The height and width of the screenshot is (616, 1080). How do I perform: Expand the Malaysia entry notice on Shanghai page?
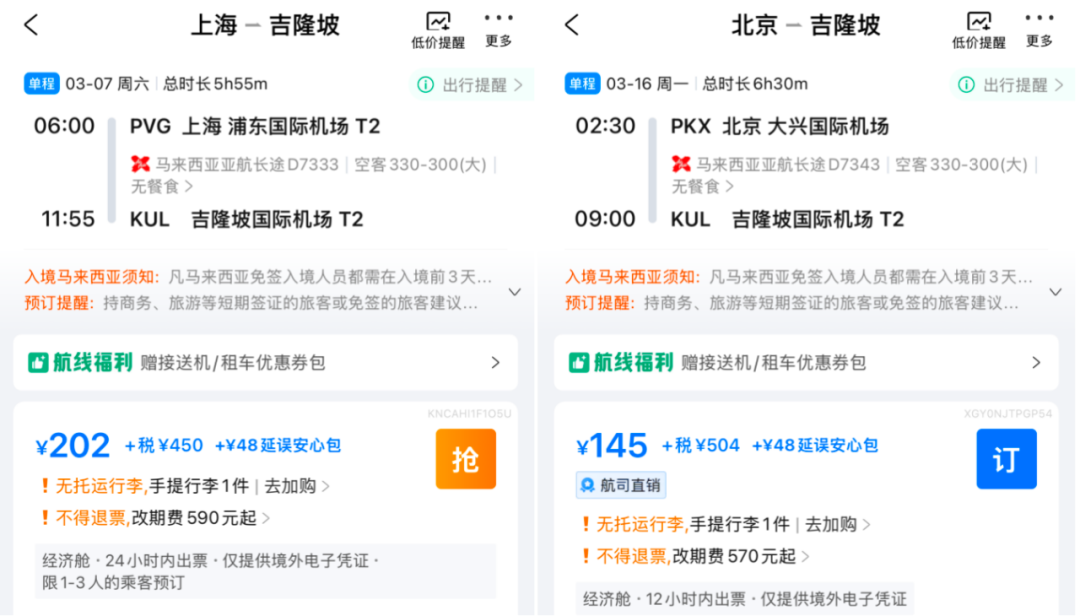(514, 291)
